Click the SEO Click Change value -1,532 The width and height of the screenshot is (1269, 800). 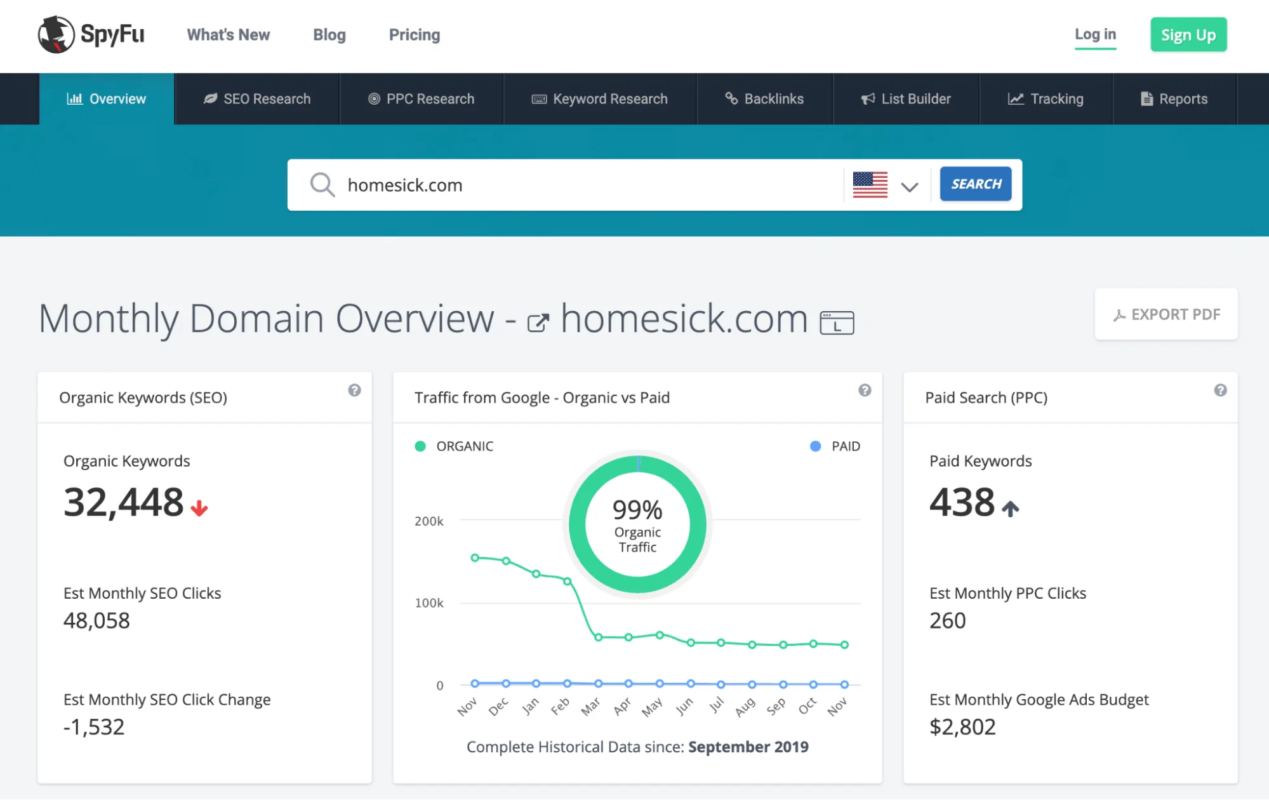[94, 727]
